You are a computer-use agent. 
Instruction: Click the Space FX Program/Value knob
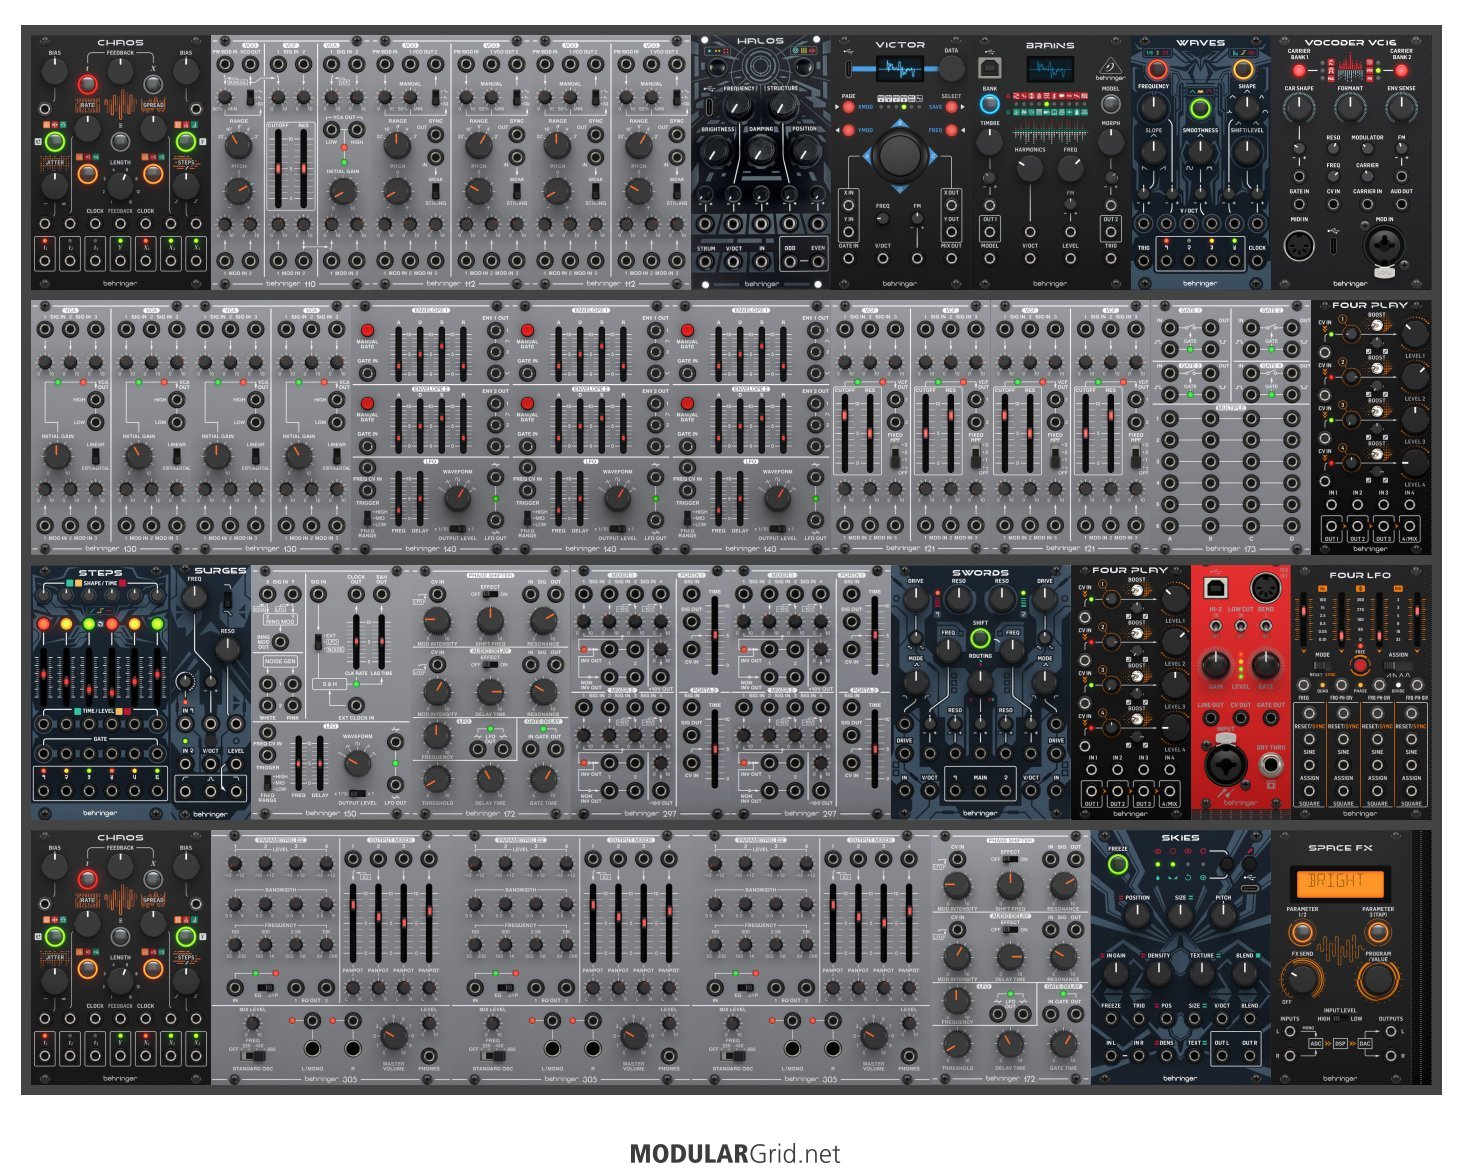[1377, 977]
